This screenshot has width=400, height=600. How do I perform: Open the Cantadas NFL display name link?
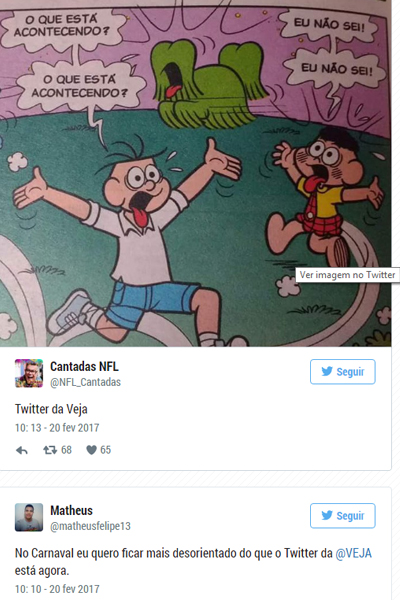84,367
